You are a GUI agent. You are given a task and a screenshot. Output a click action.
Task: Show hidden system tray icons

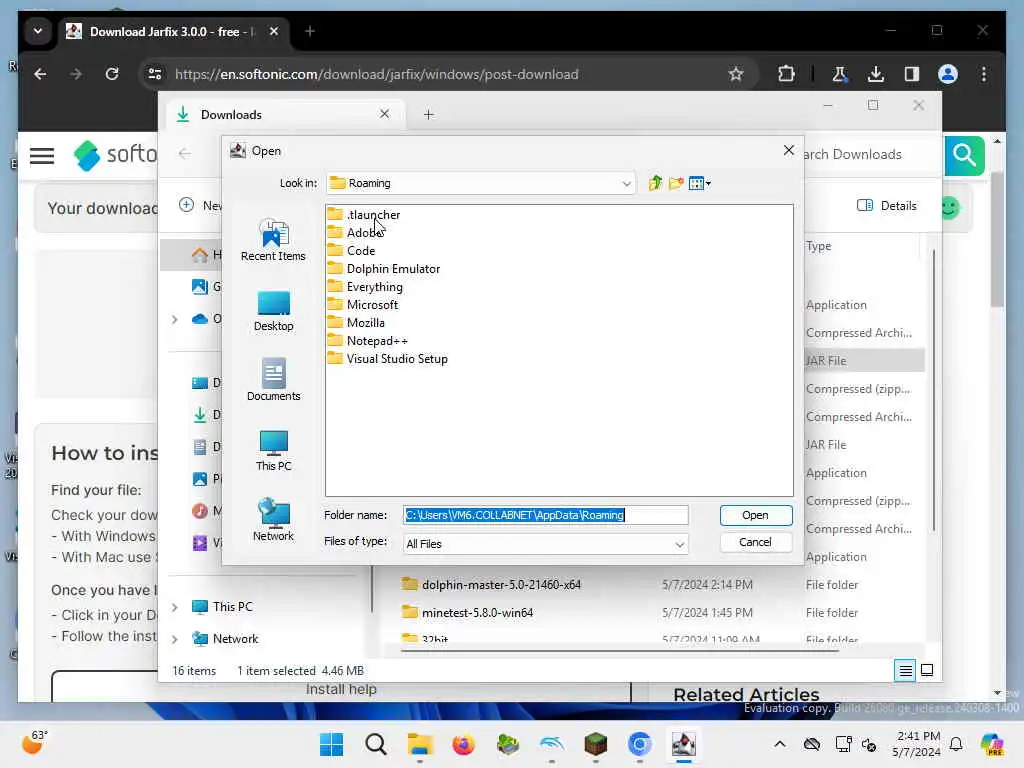tap(780, 744)
